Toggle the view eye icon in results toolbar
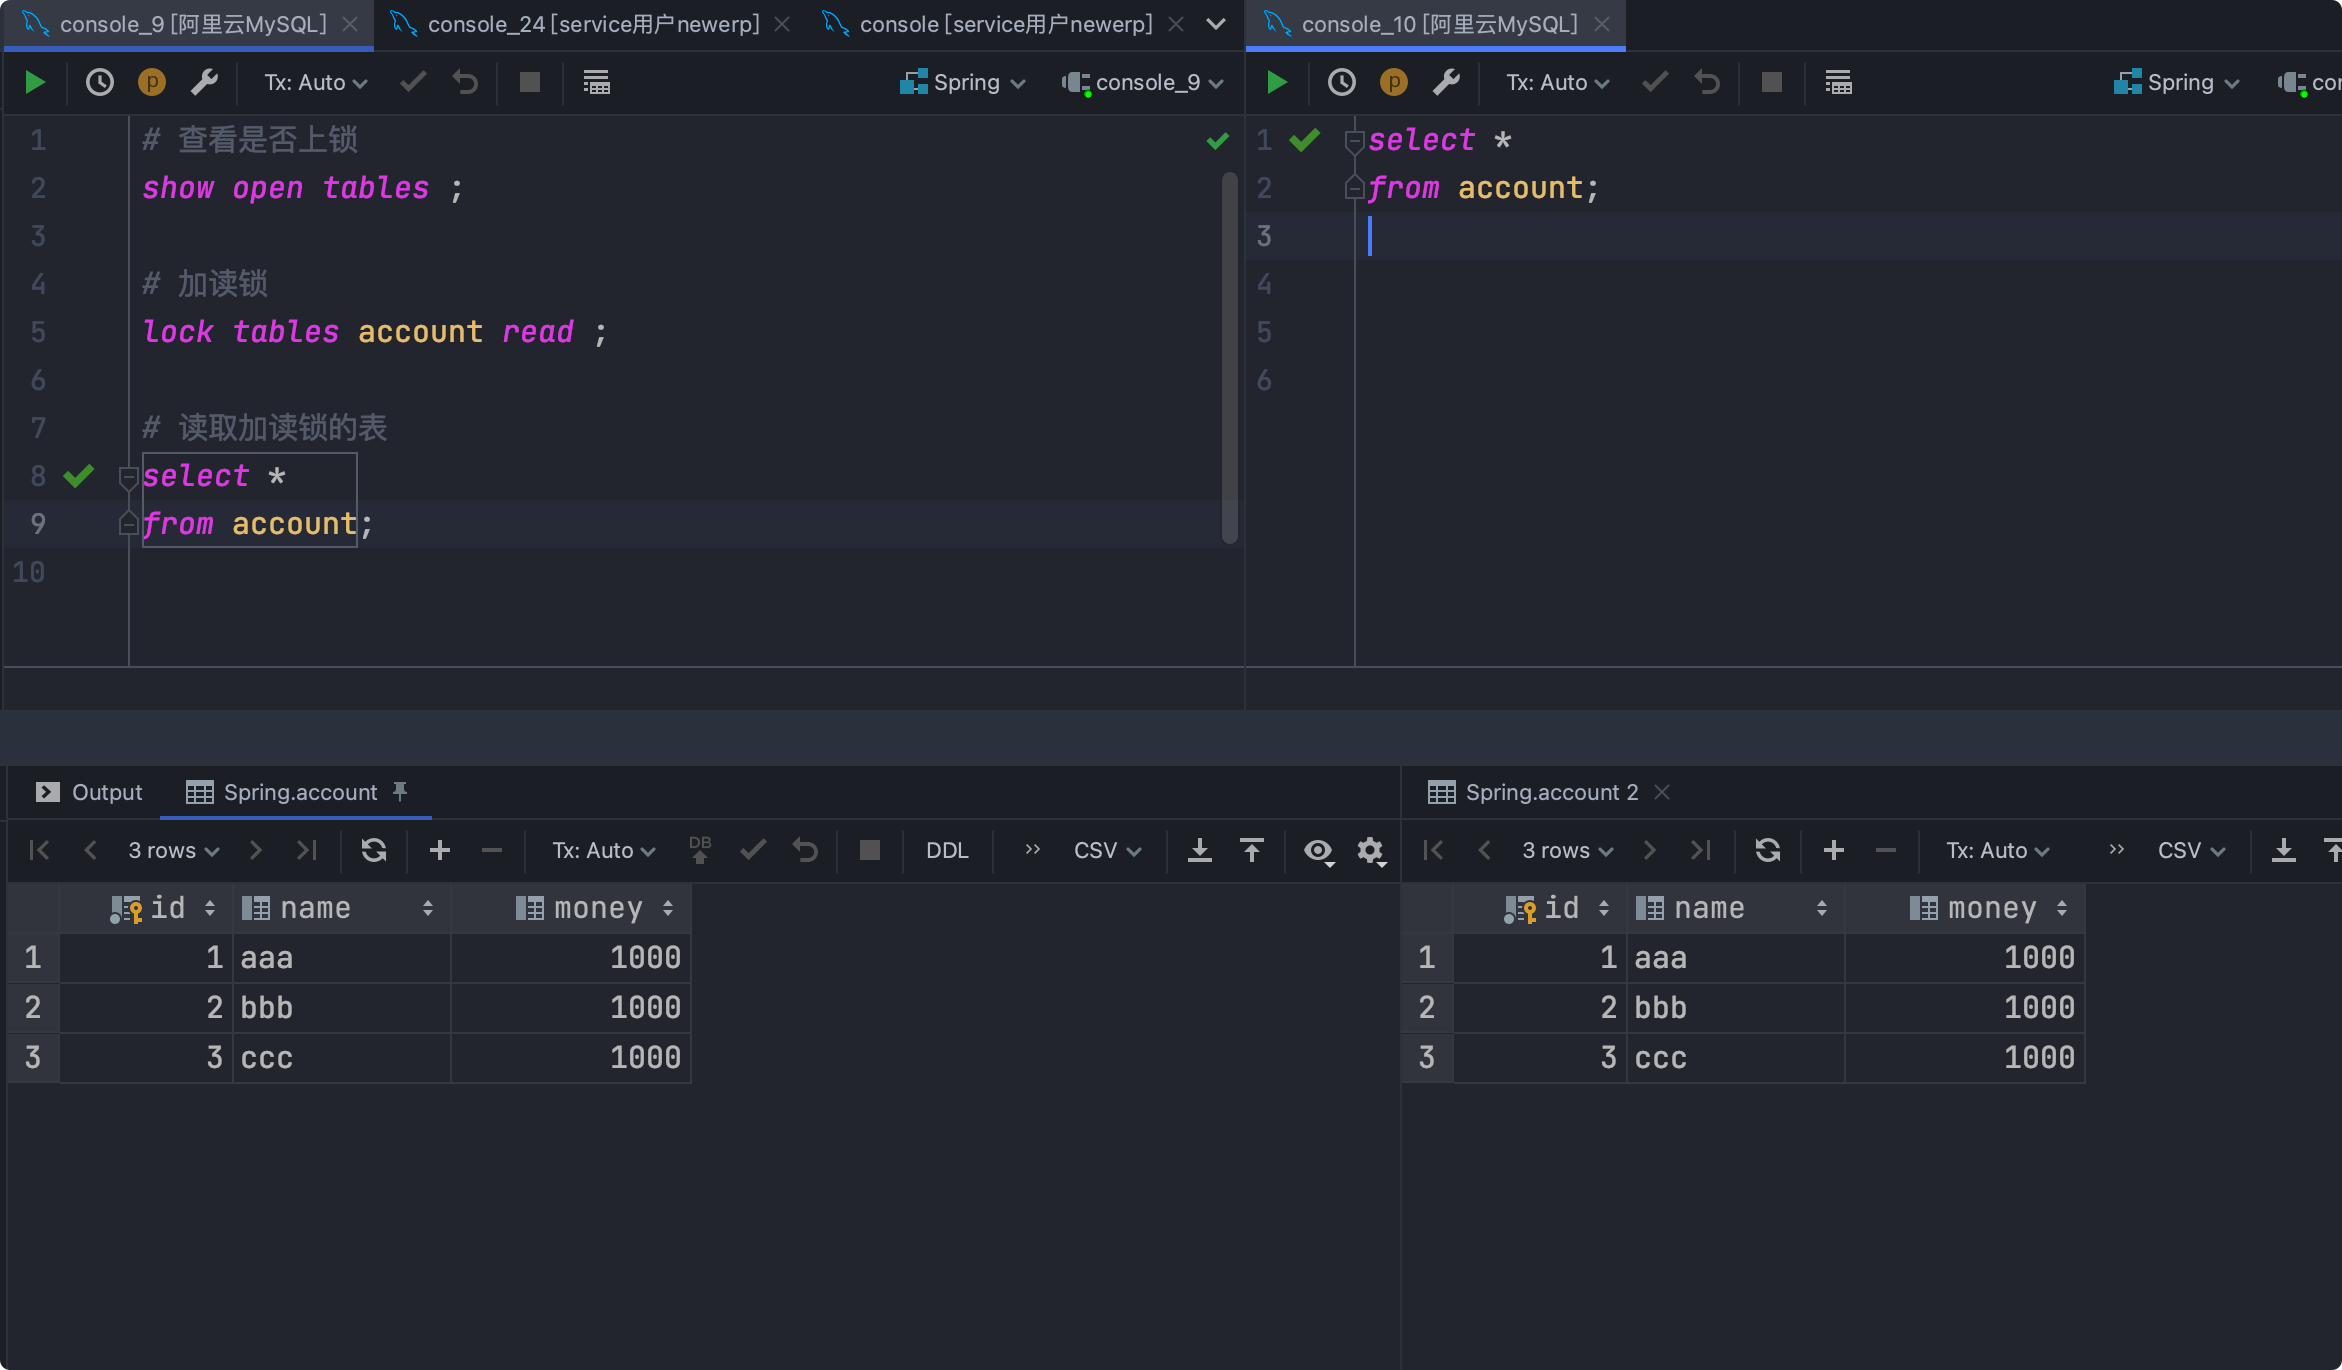2342x1370 pixels. pos(1318,850)
